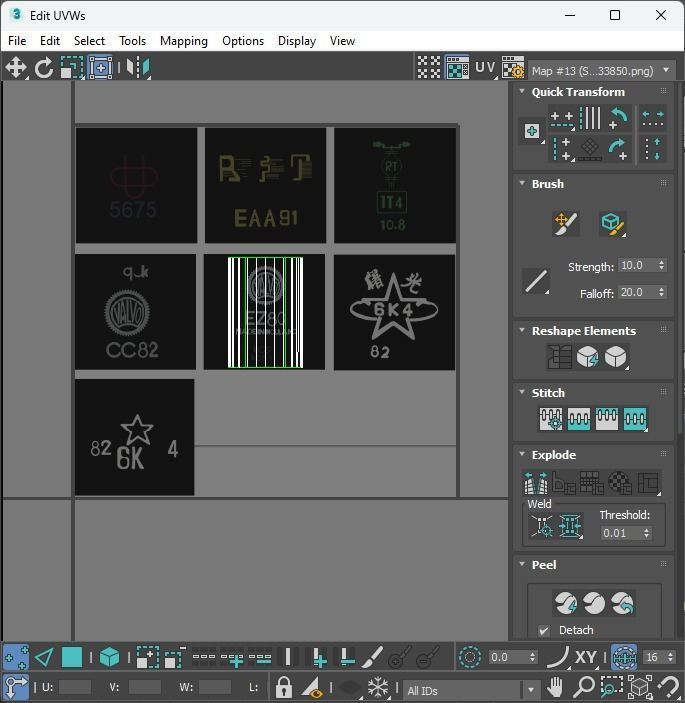Click Stitch to Source icon
Screen dimensions: 685x703
click(607, 419)
